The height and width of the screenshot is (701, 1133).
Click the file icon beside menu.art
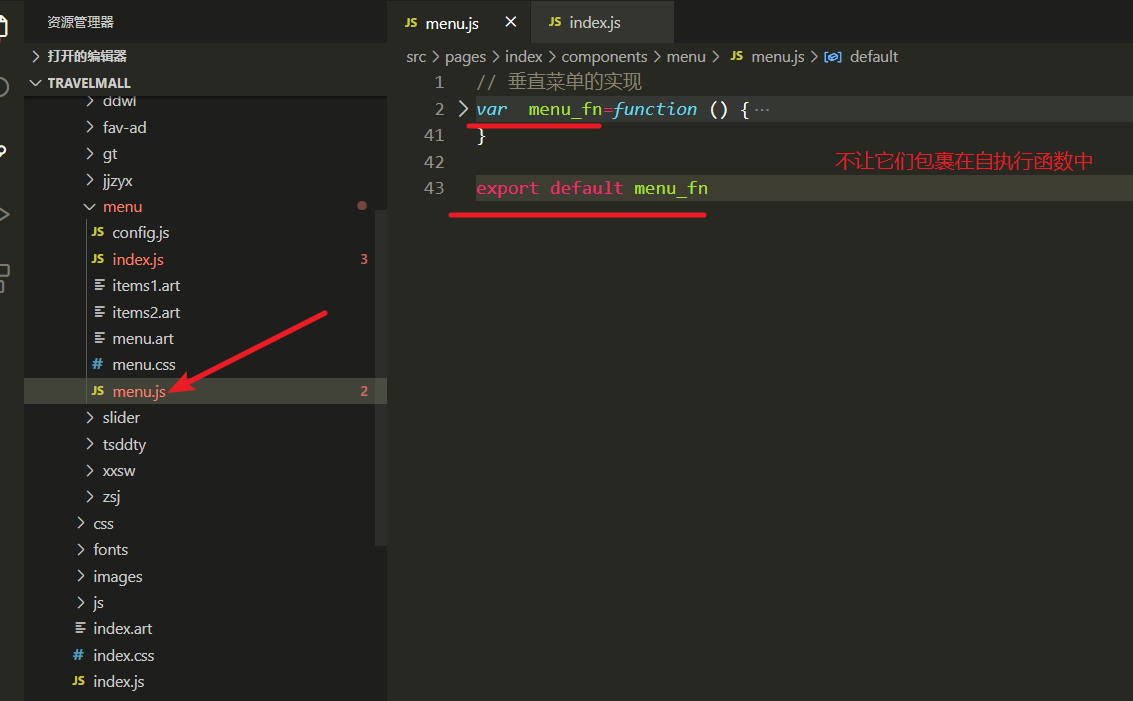pos(99,338)
